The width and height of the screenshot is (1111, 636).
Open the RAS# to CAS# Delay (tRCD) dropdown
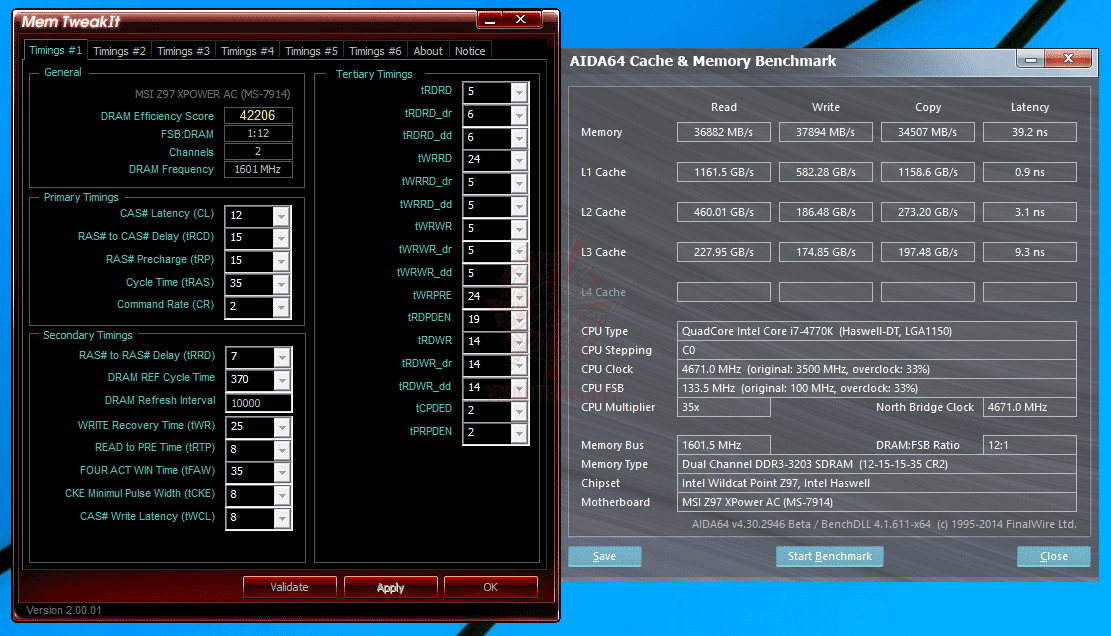(x=281, y=238)
